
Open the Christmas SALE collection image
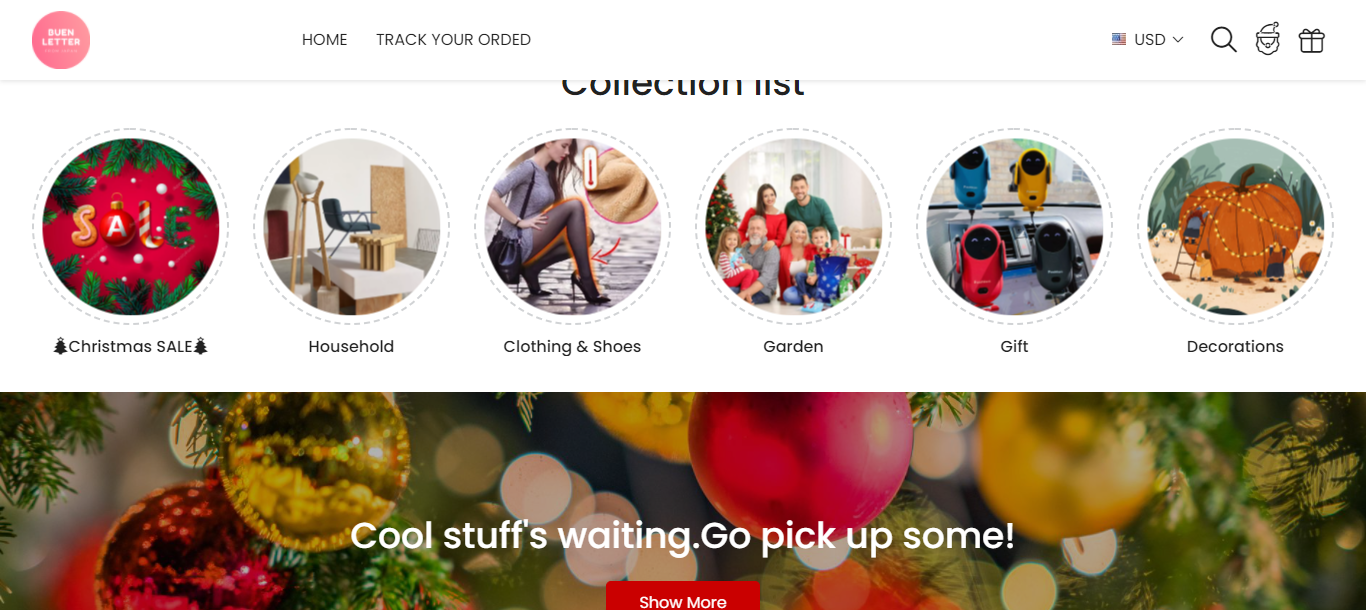pyautogui.click(x=131, y=226)
